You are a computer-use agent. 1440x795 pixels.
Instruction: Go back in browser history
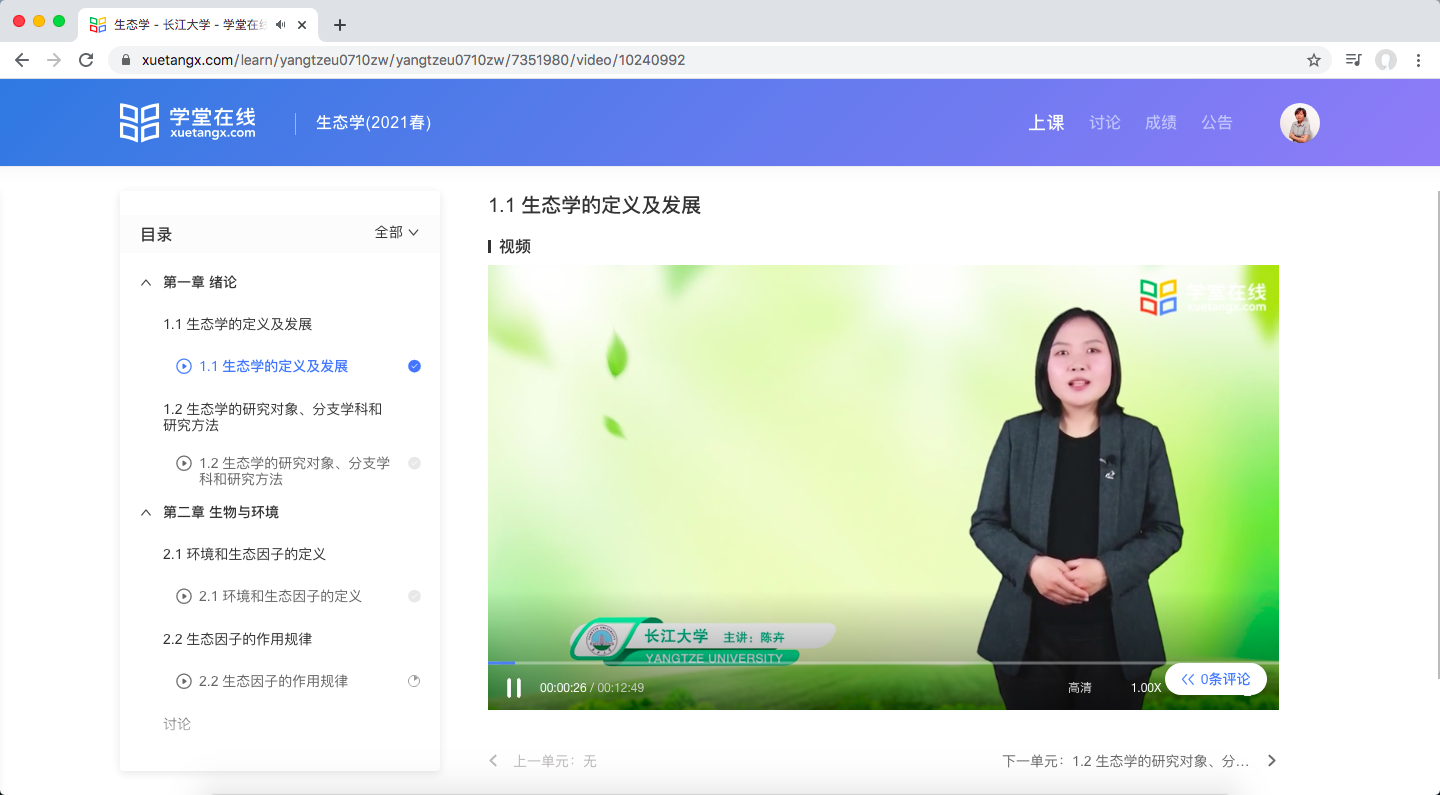22,60
